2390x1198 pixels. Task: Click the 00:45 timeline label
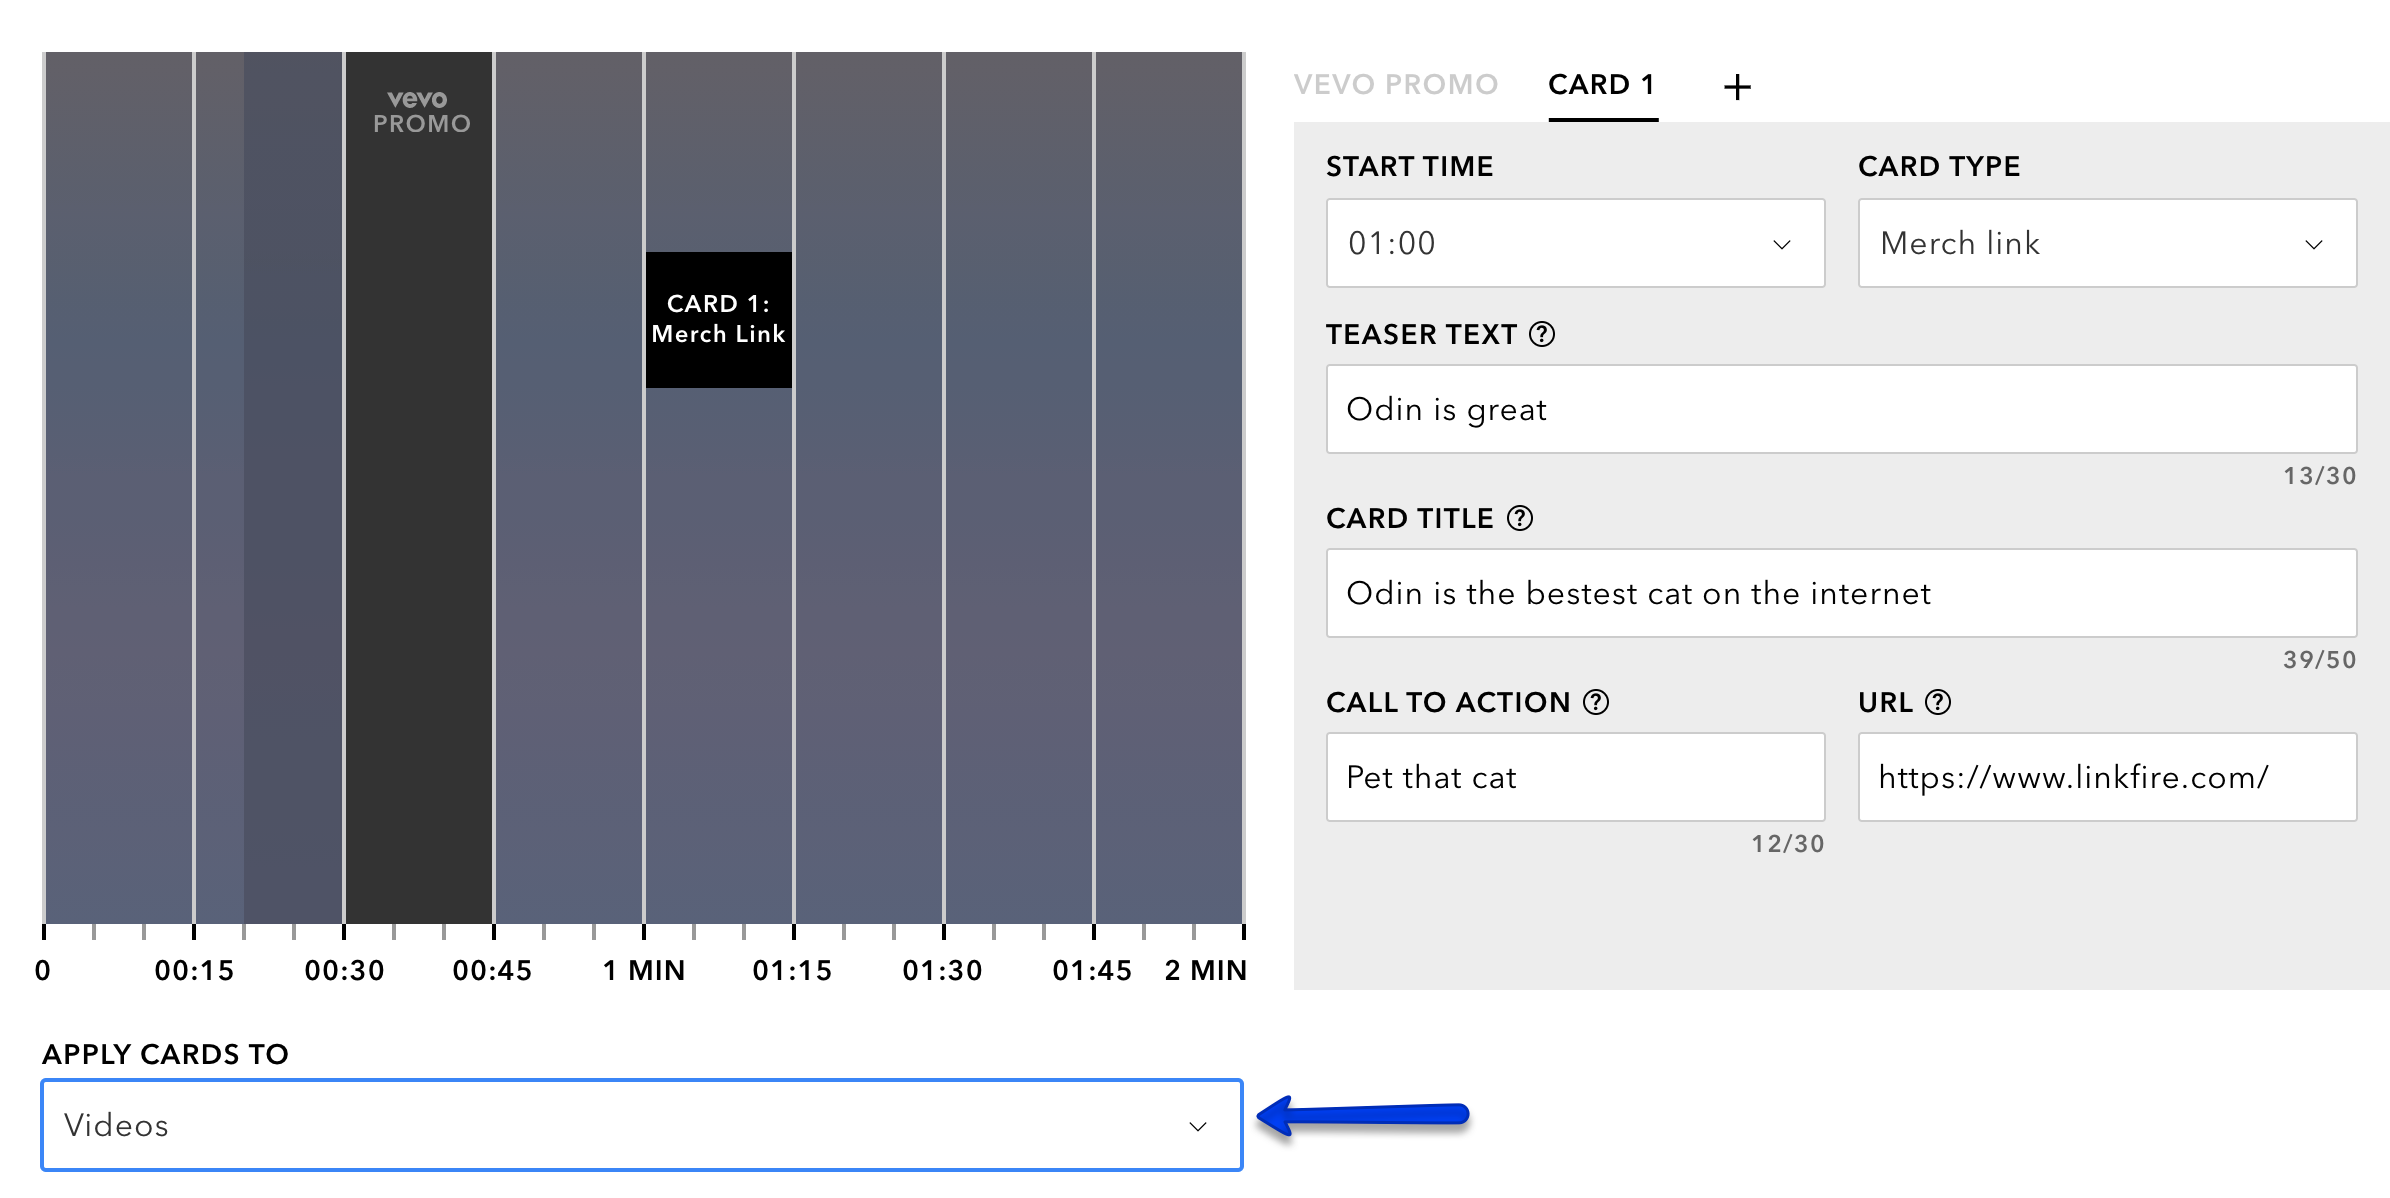tap(492, 970)
